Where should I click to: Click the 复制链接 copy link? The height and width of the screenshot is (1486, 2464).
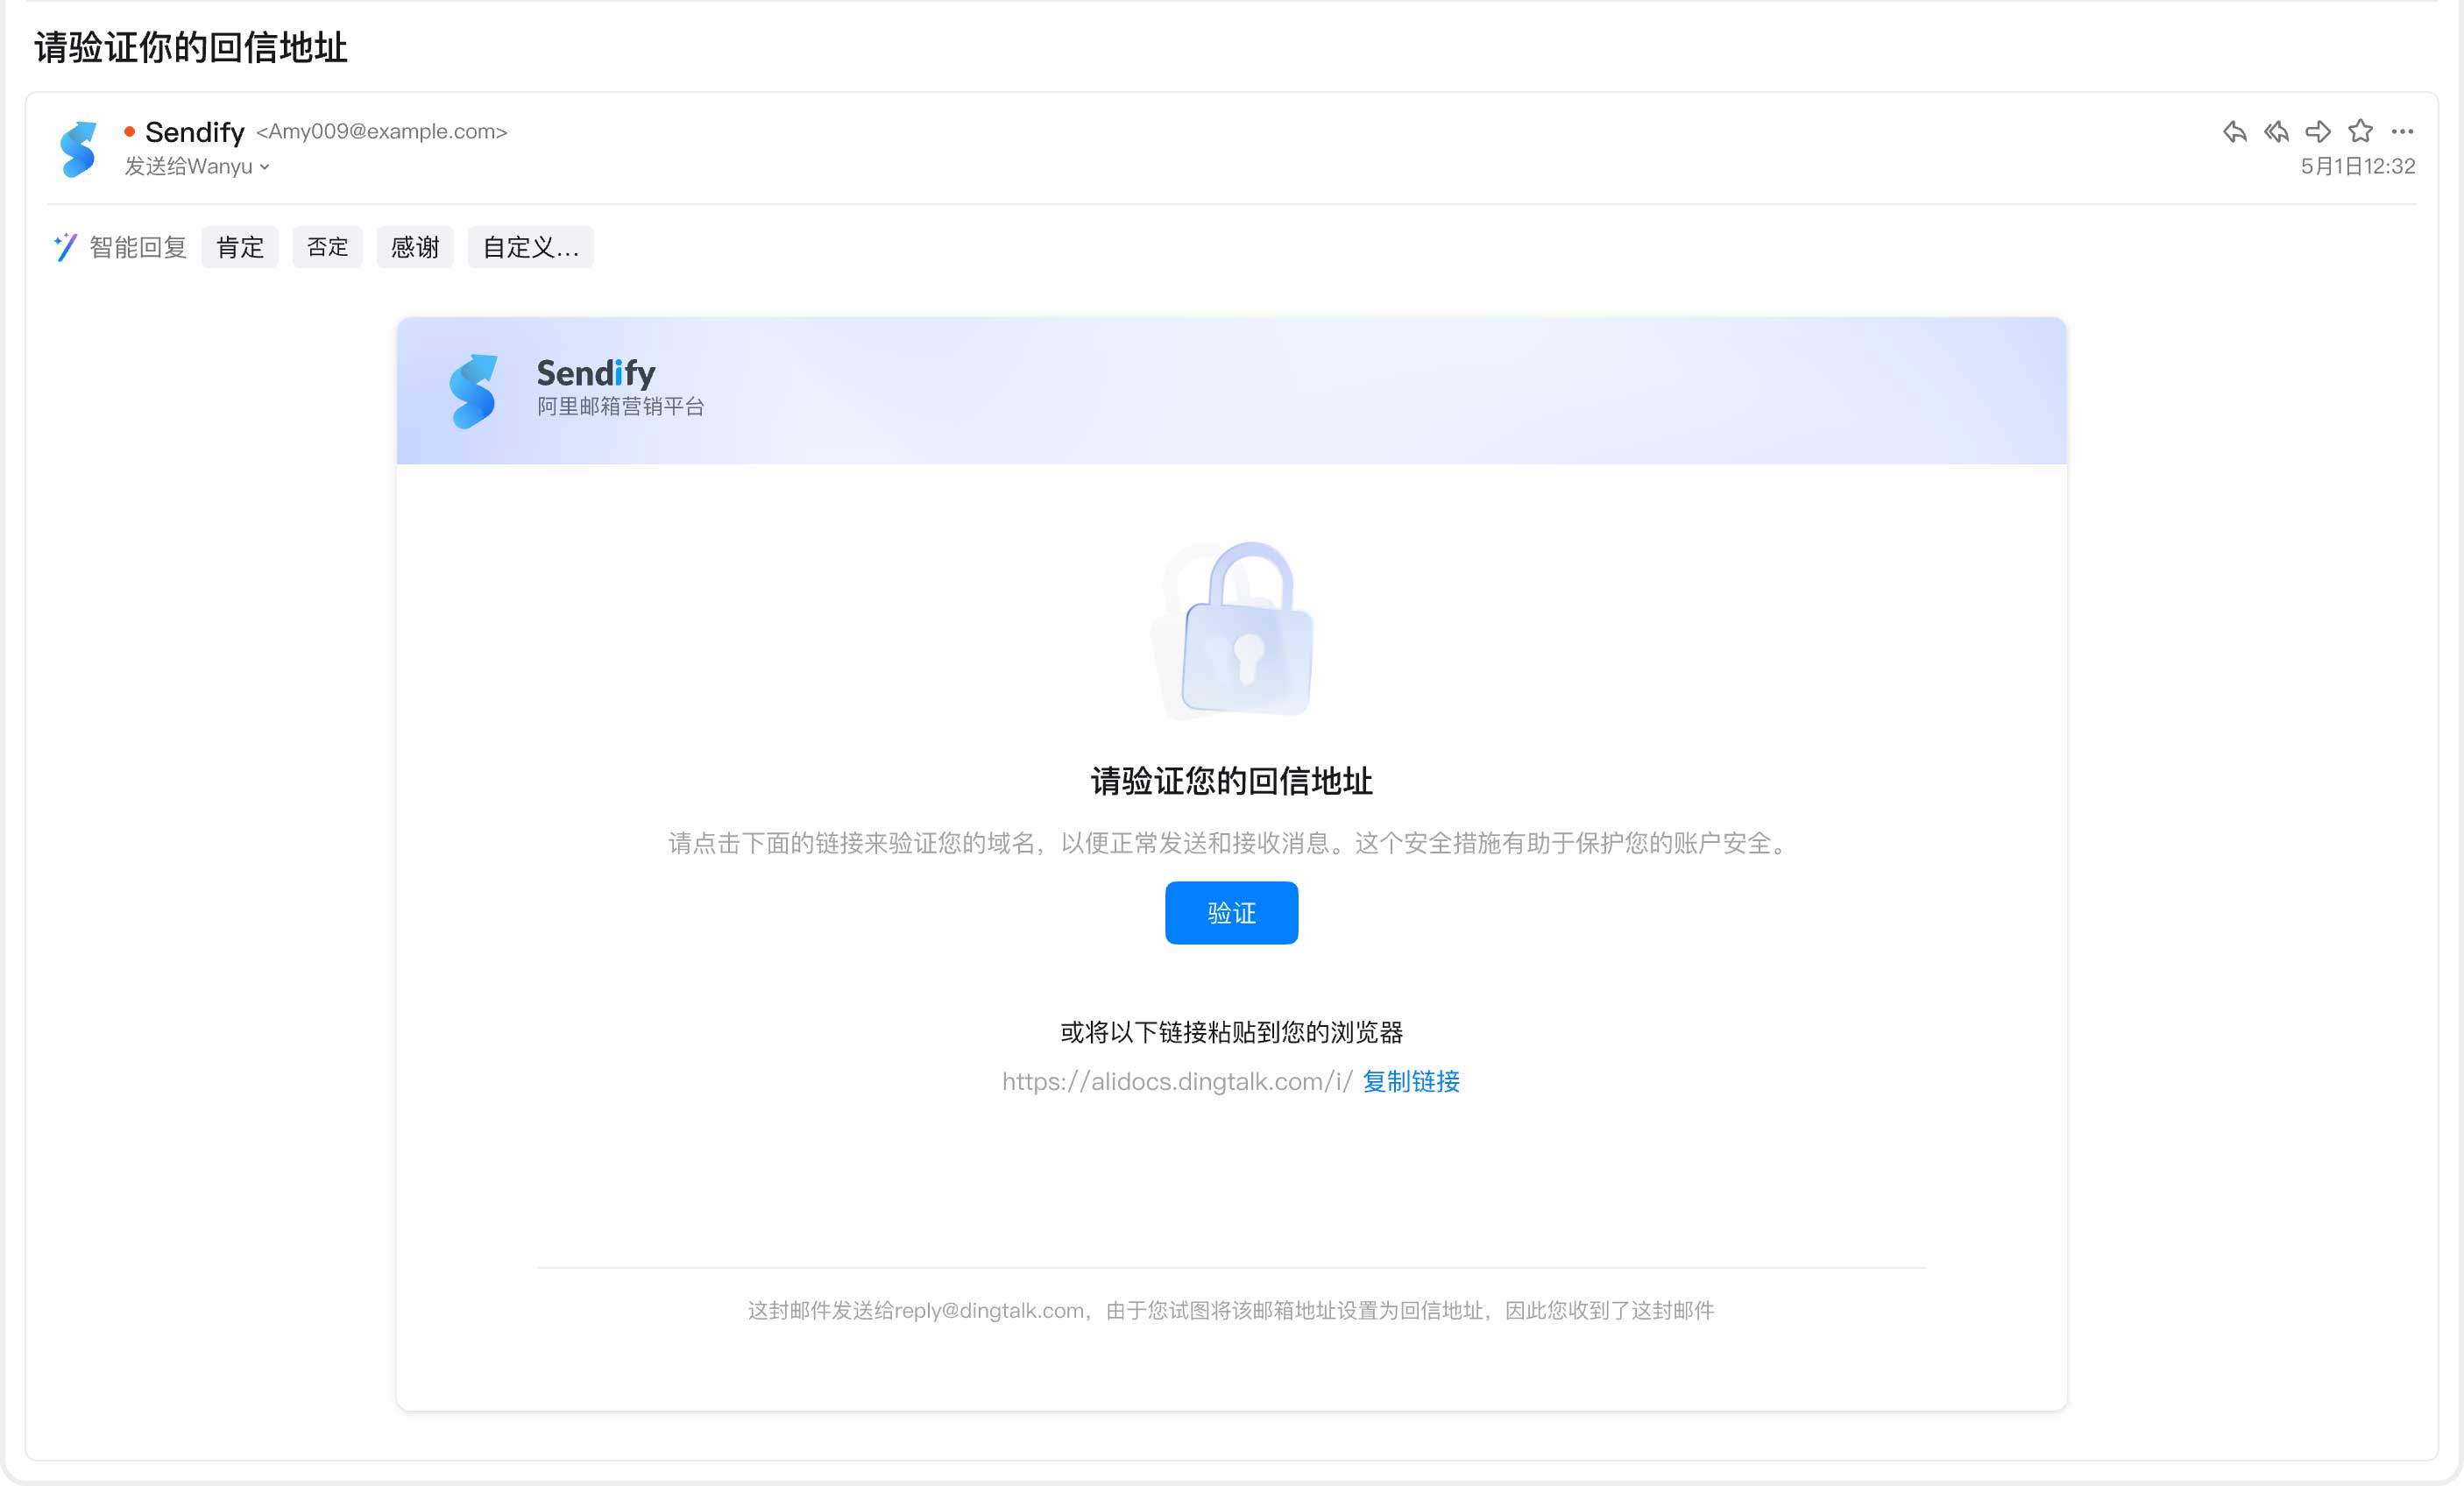(1411, 1081)
